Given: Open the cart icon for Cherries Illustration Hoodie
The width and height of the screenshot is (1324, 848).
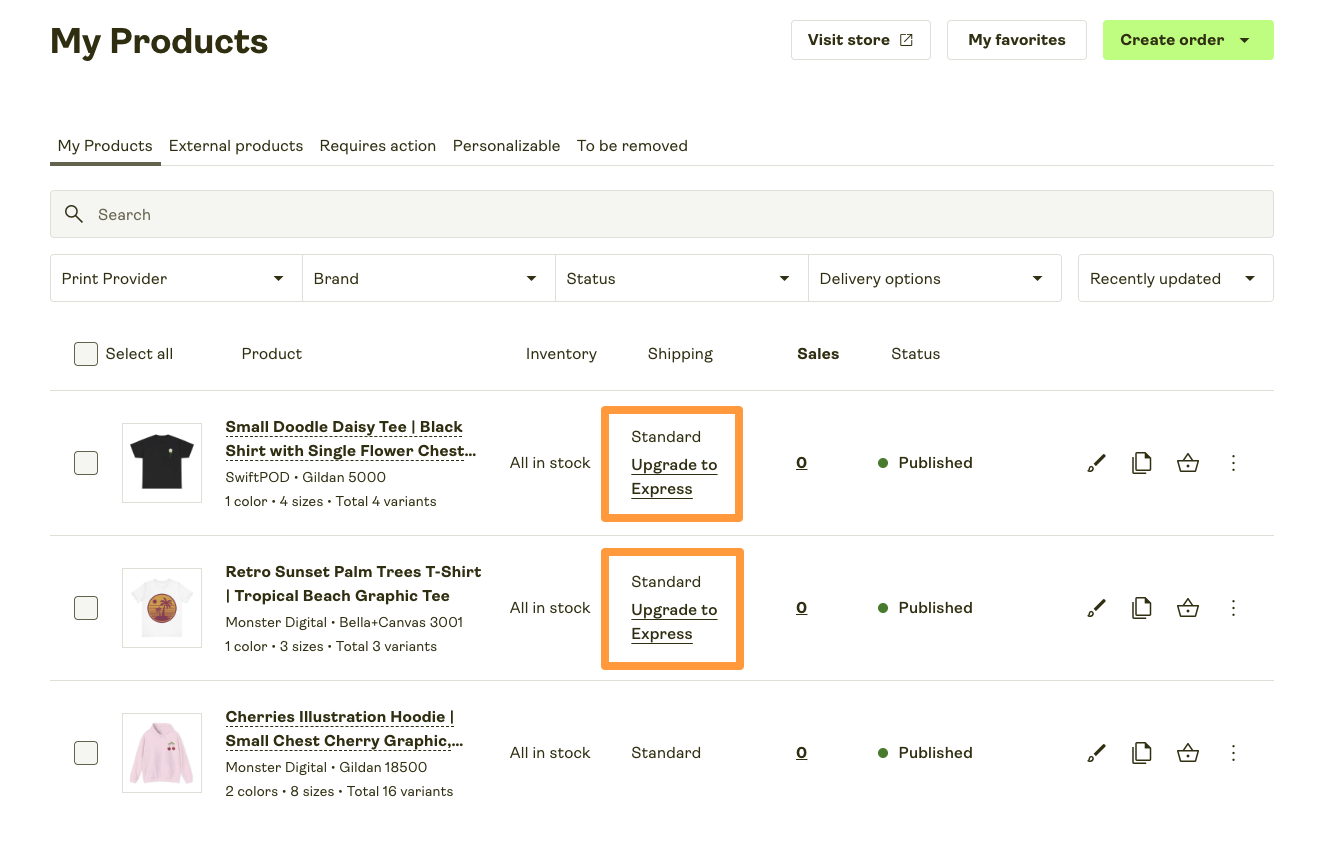Looking at the screenshot, I should click(1188, 752).
